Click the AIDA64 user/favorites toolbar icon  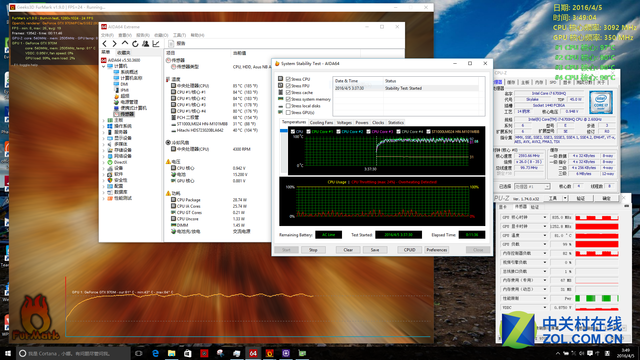pyautogui.click(x=145, y=43)
